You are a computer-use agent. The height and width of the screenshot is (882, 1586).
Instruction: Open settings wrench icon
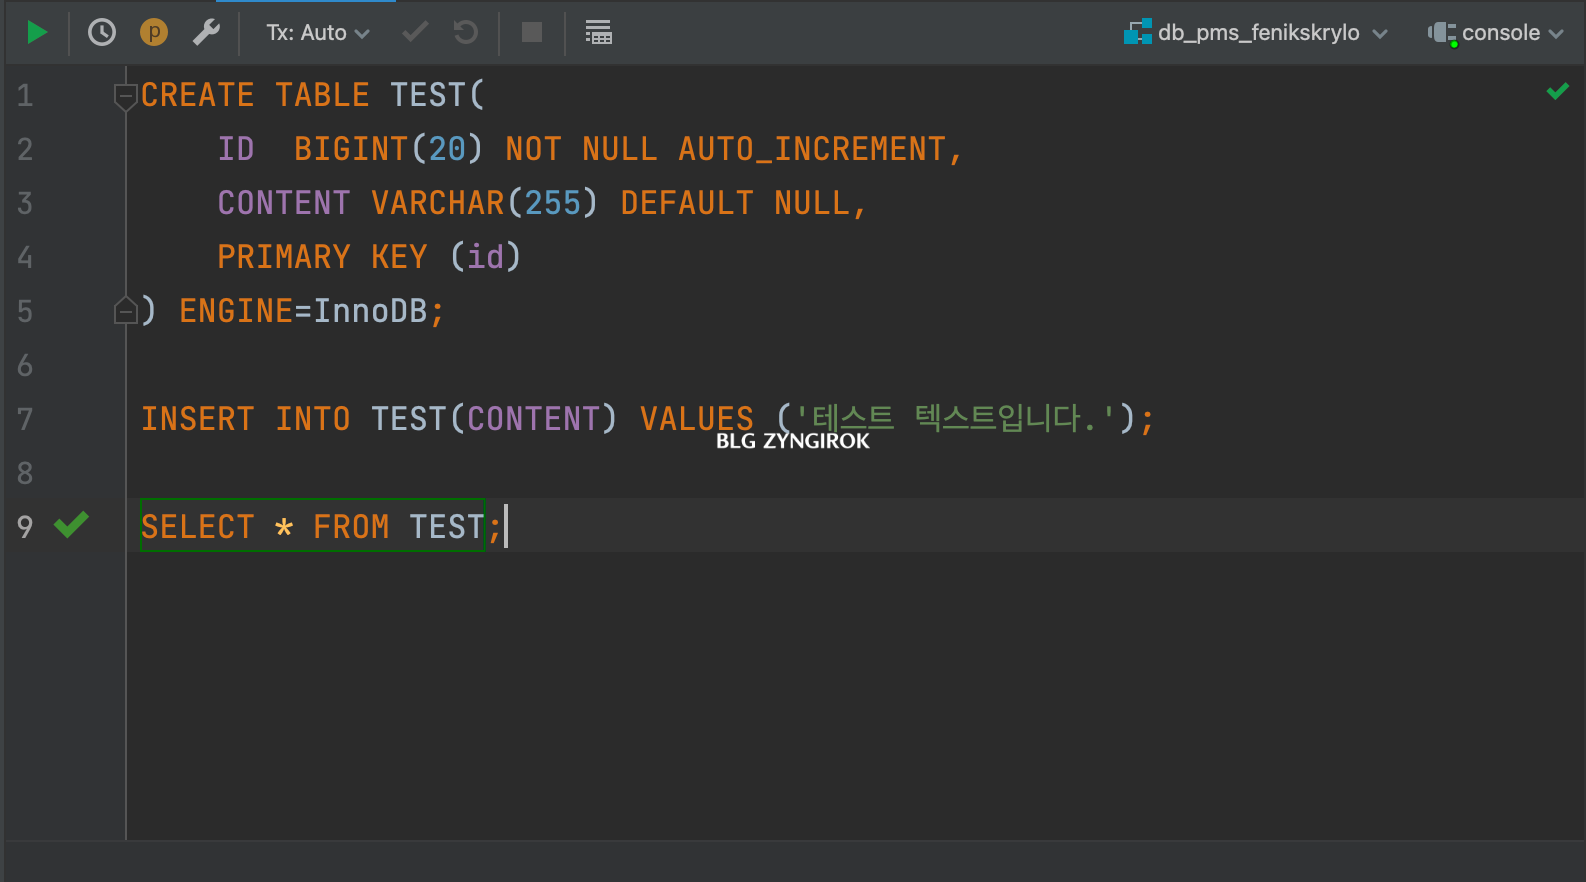tap(206, 33)
